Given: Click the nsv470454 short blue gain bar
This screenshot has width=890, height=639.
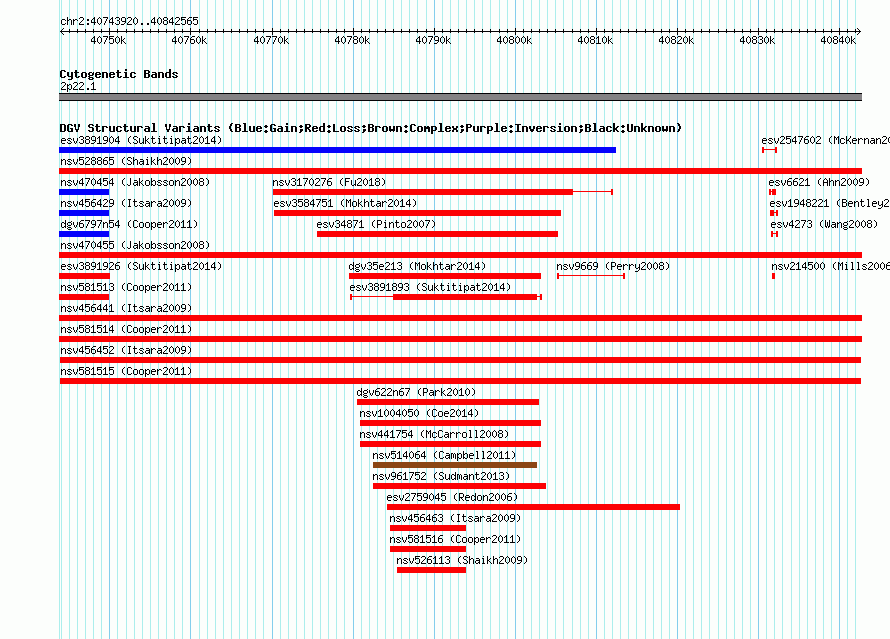Looking at the screenshot, I should coord(84,192).
